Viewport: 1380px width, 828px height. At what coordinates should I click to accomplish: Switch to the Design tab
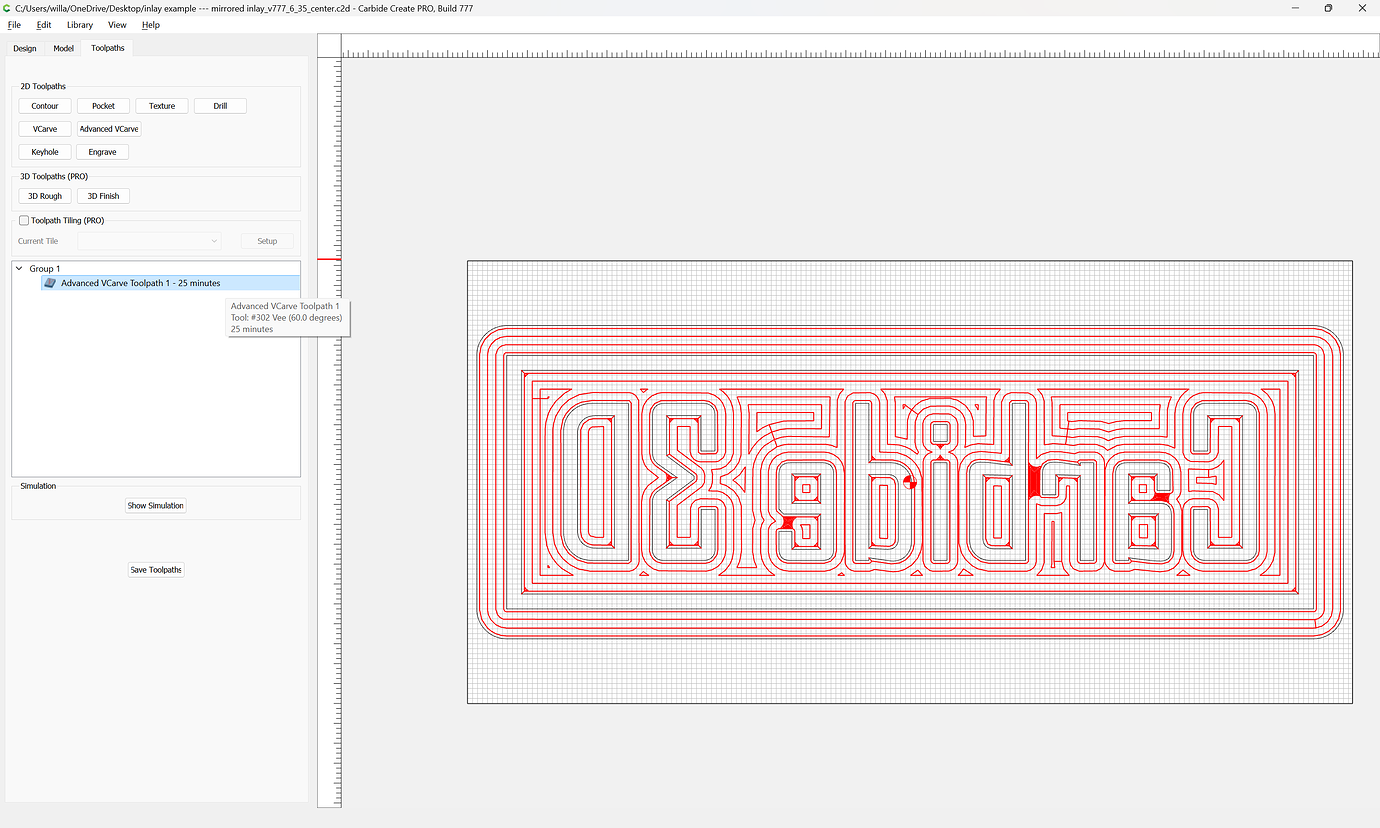[25, 48]
